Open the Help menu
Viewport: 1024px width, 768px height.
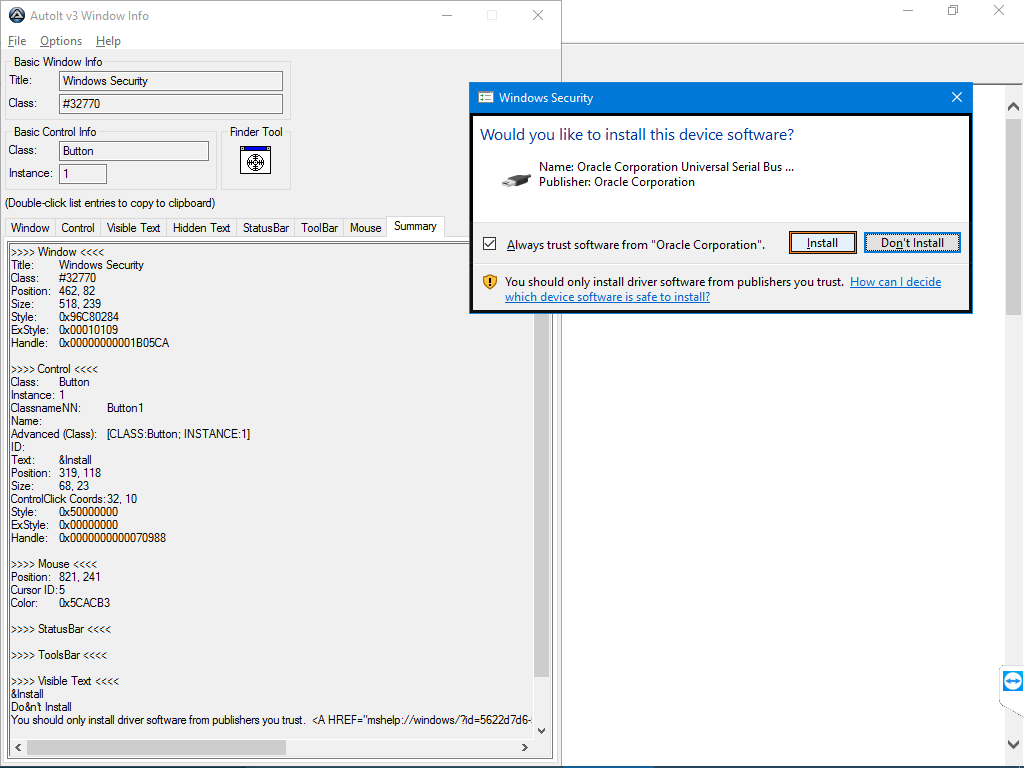pos(108,40)
